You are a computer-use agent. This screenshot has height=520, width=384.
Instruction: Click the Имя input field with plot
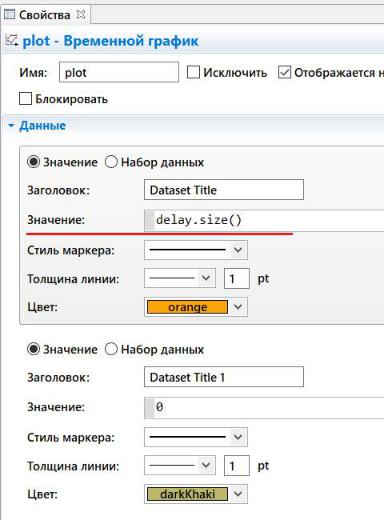click(x=119, y=72)
